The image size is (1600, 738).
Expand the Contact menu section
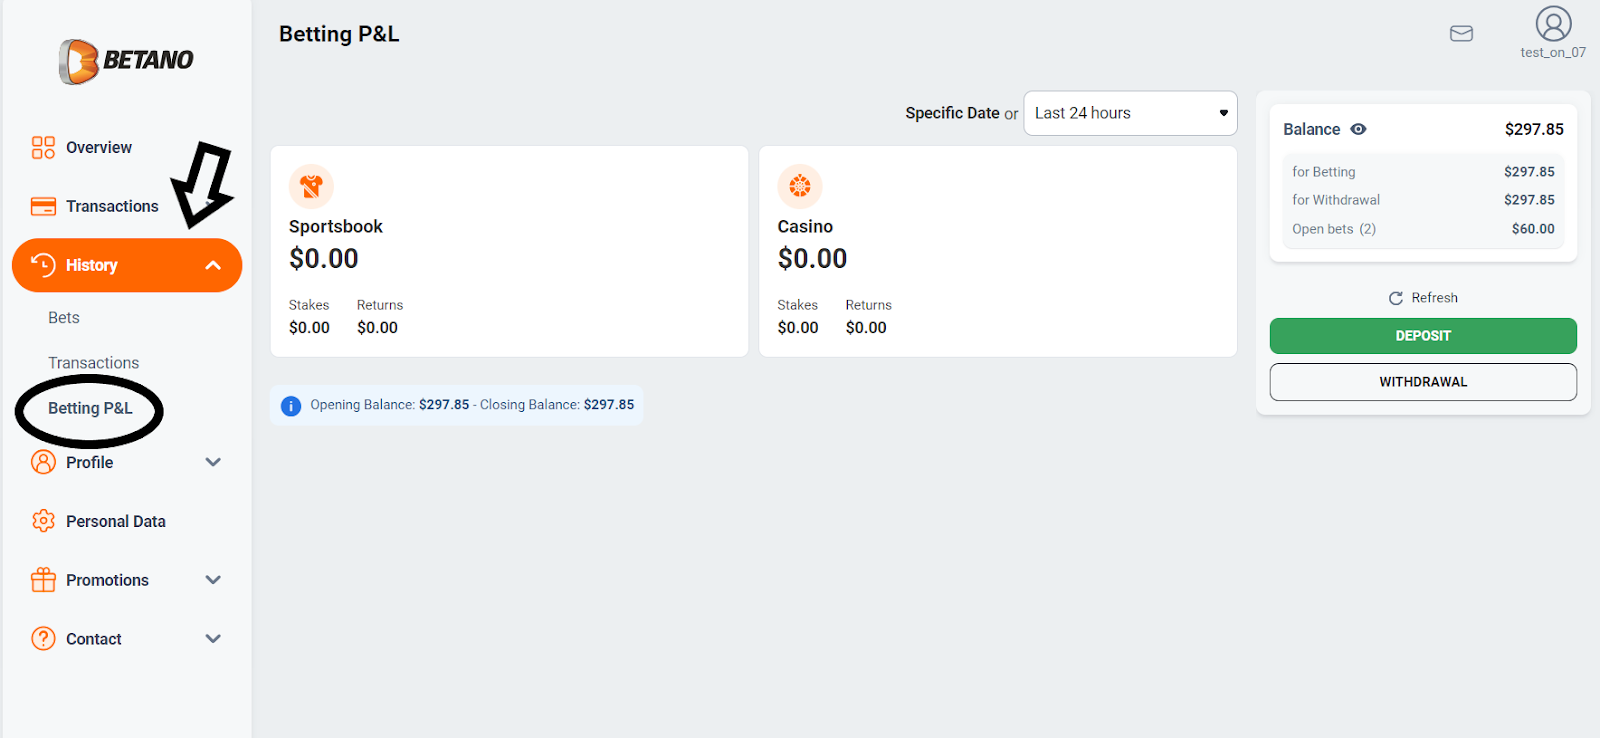tap(212, 639)
